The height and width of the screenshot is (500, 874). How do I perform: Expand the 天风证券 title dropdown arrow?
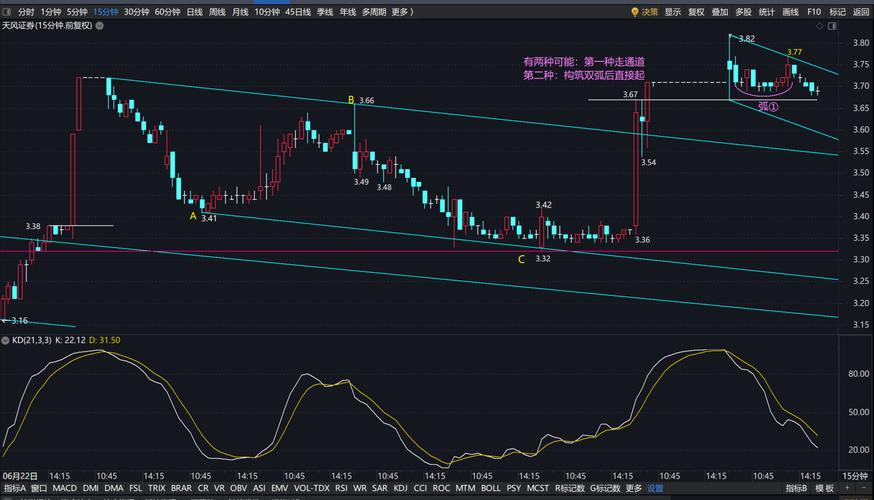coord(100,26)
